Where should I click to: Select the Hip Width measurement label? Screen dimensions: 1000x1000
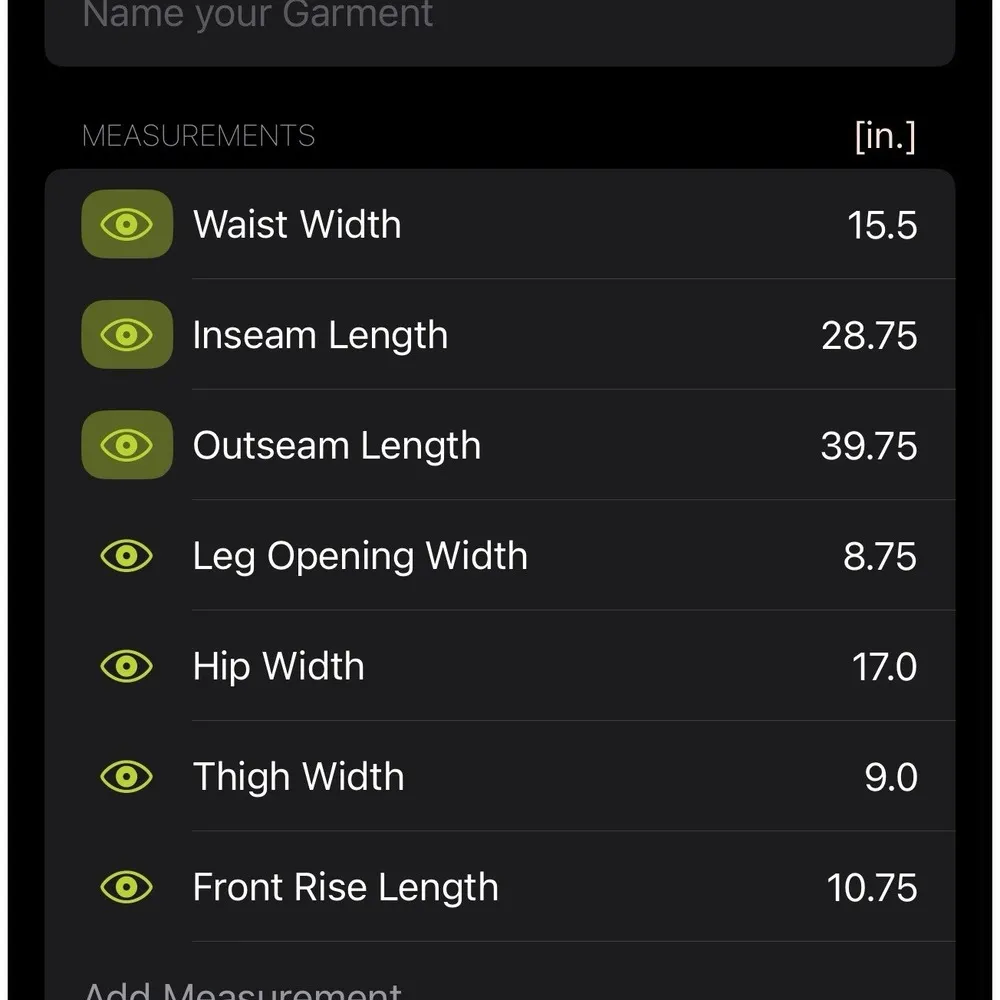coord(278,667)
